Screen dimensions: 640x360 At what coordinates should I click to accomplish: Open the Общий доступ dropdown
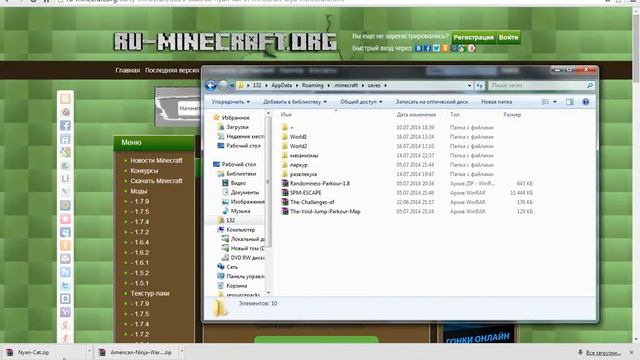coord(361,102)
